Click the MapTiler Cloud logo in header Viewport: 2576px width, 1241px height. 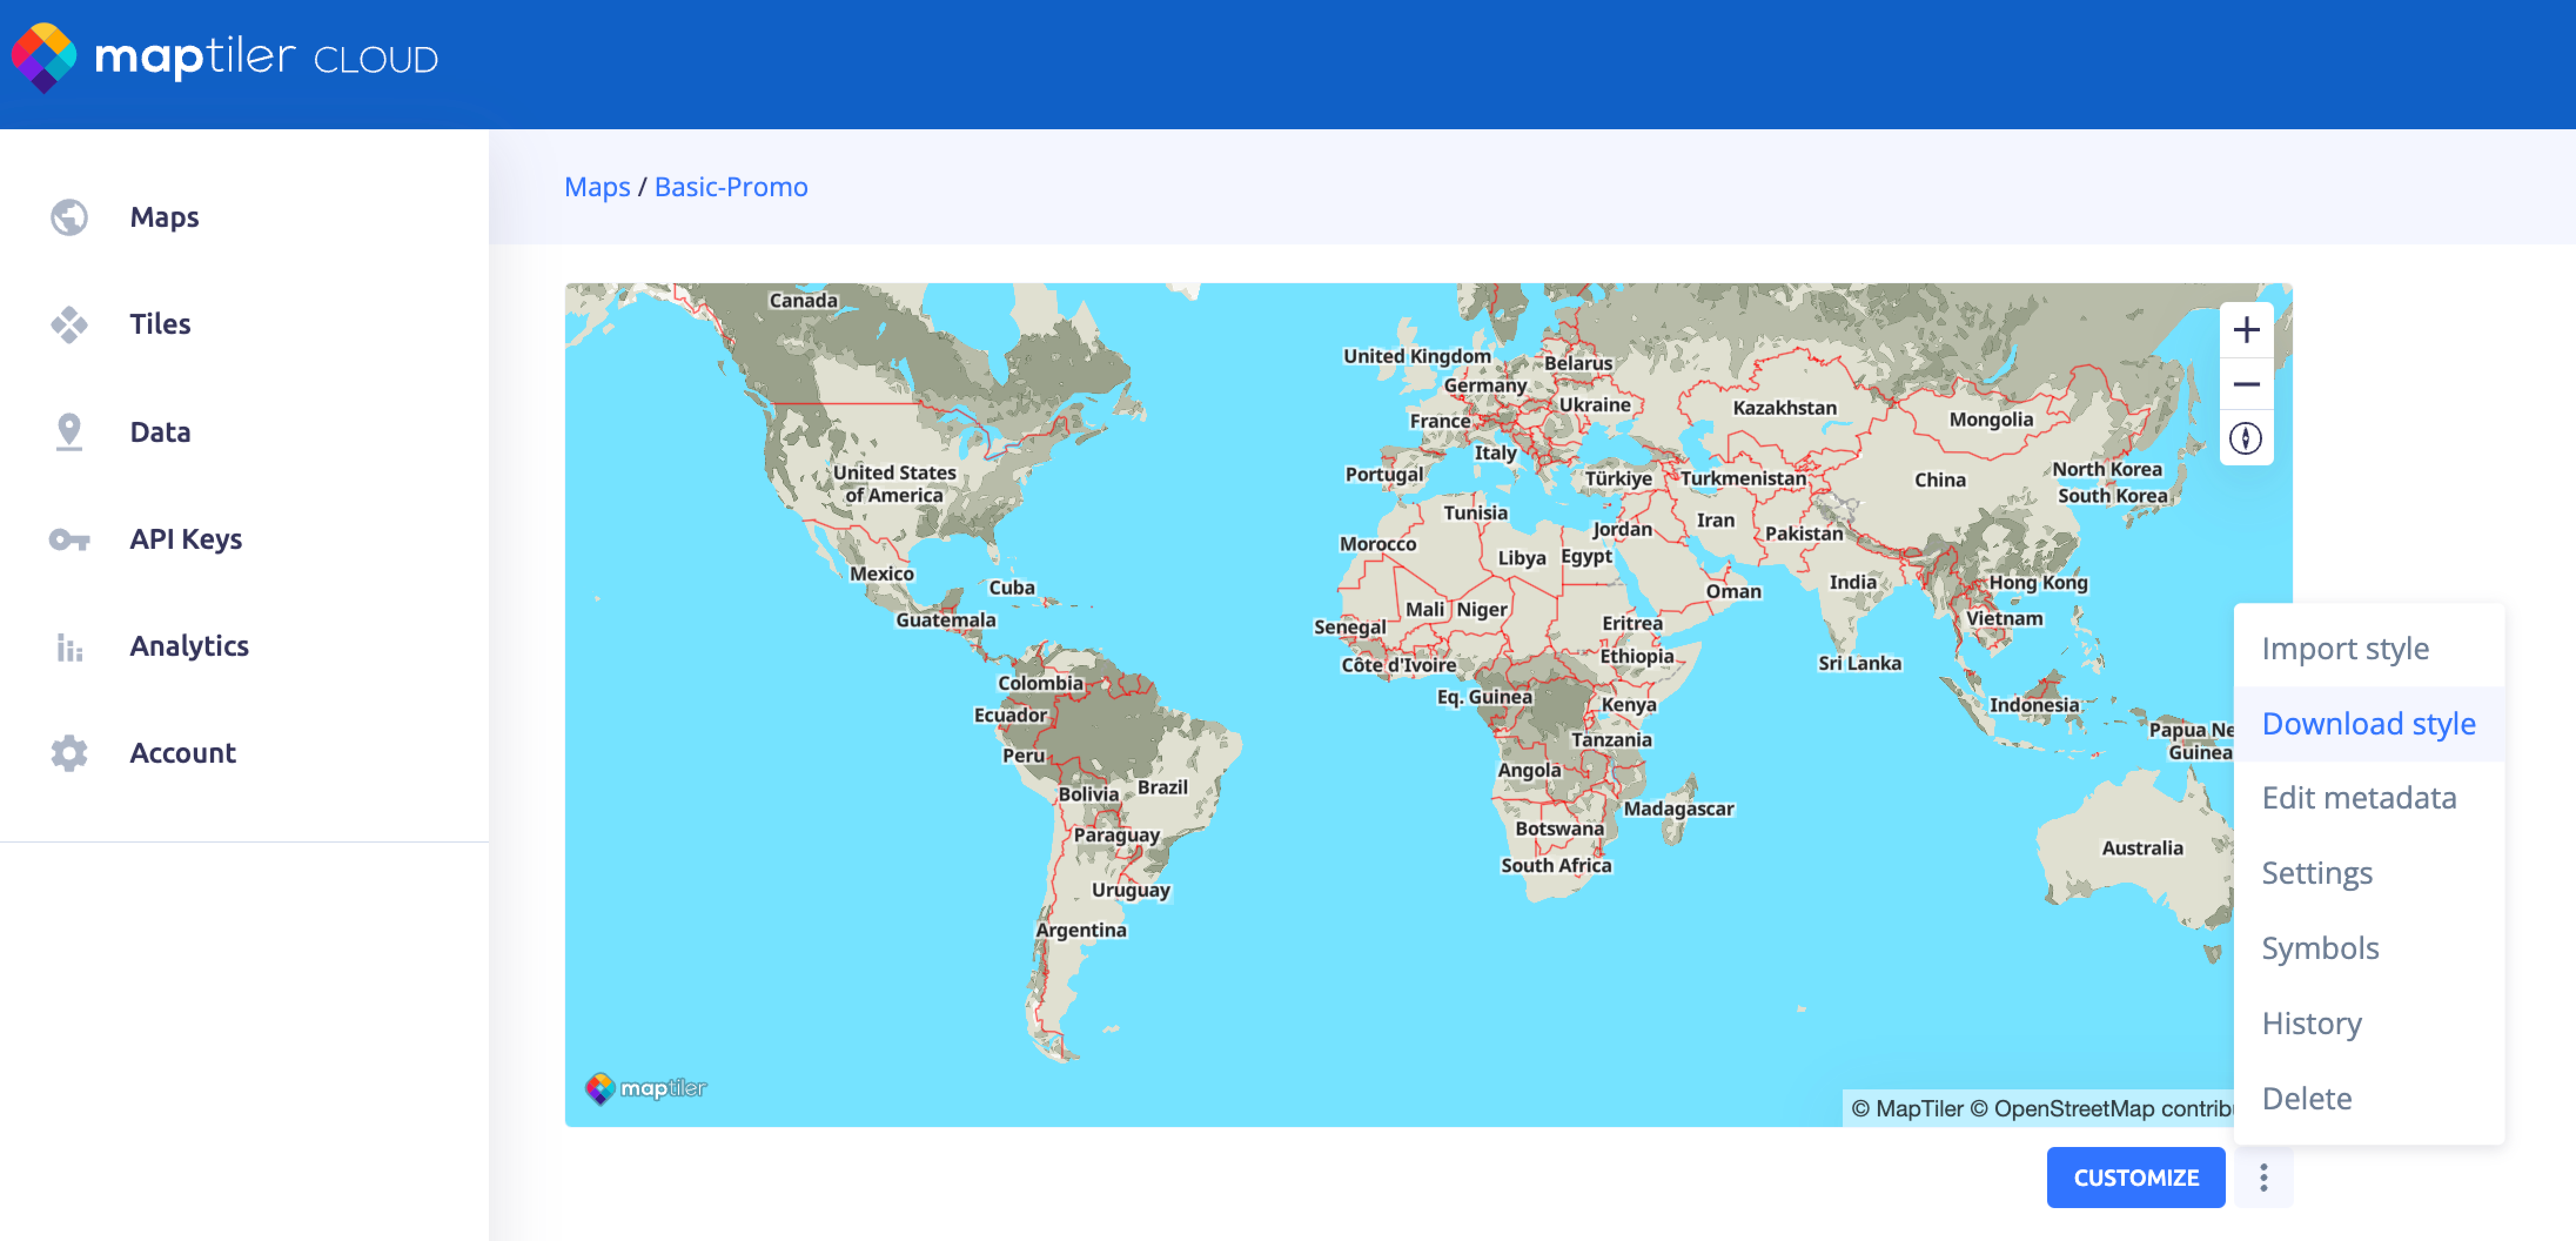225,58
